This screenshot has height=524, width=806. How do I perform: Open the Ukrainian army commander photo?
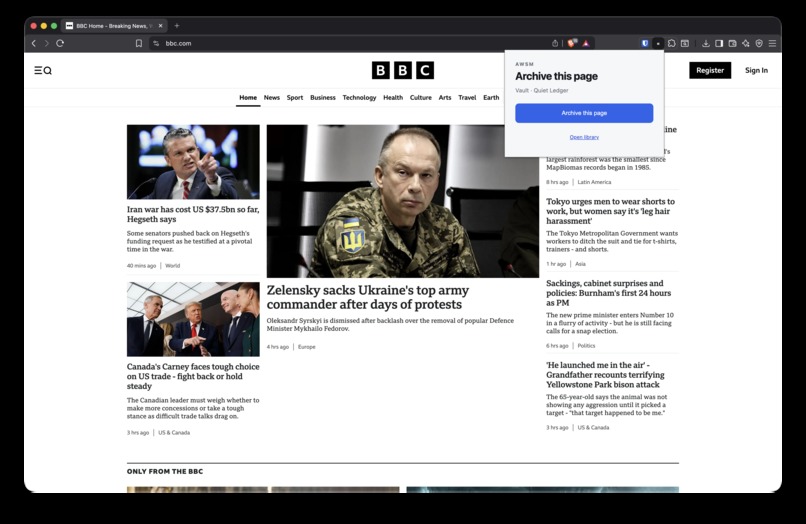(402, 201)
